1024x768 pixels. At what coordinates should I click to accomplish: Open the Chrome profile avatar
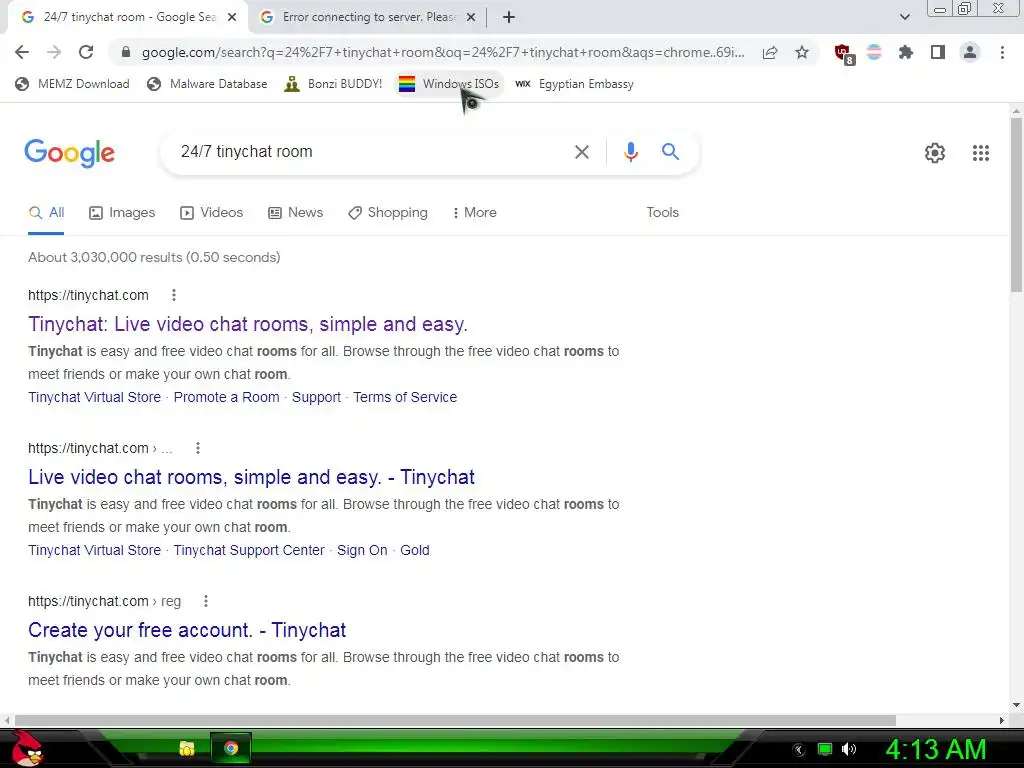click(x=970, y=52)
